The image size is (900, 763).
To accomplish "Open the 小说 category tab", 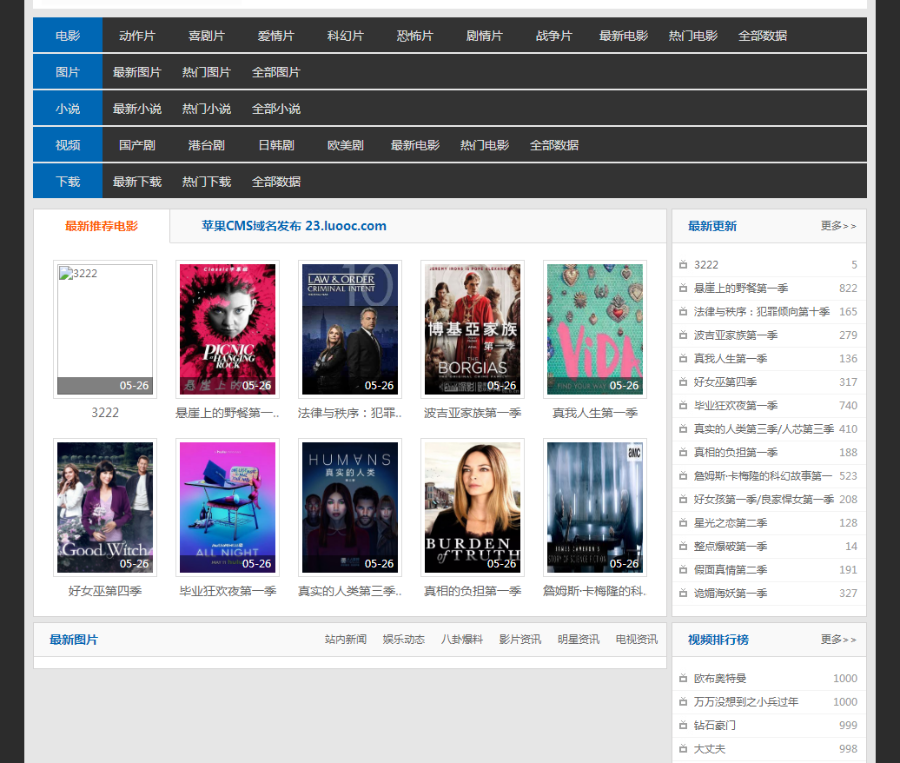I will pos(68,109).
